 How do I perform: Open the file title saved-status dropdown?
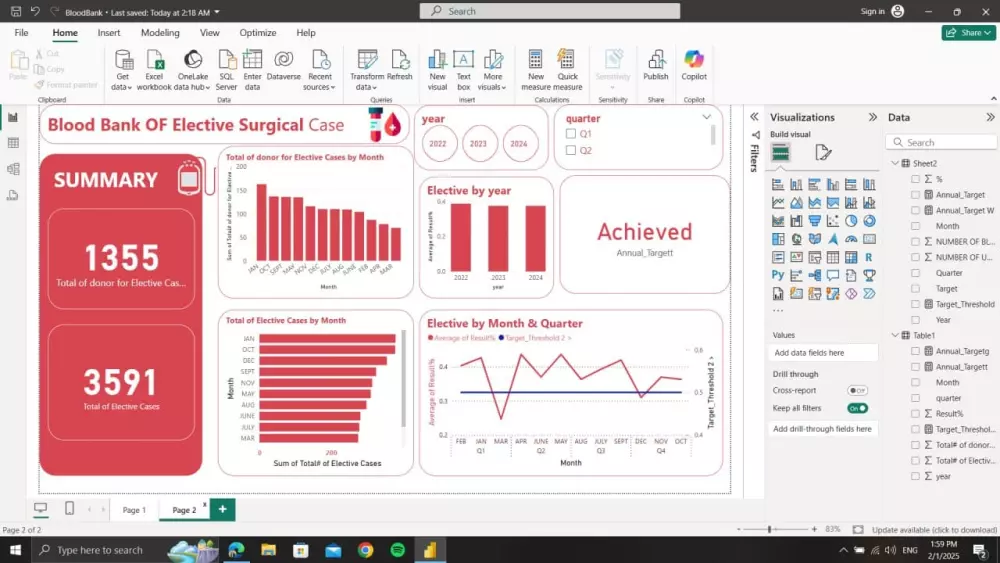point(217,12)
